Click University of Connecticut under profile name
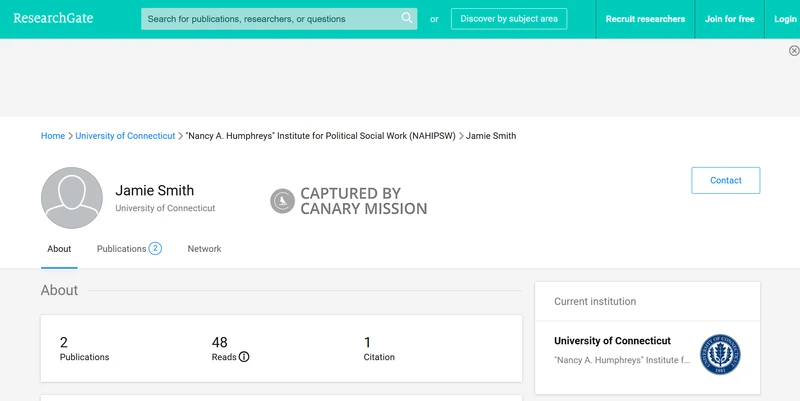This screenshot has width=800, height=401. [x=165, y=208]
